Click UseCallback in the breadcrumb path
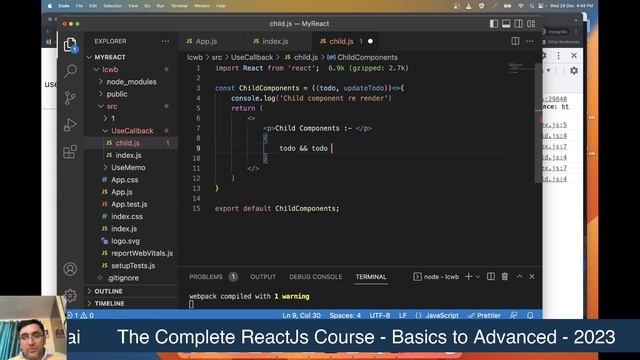The height and width of the screenshot is (360, 640). click(252, 58)
